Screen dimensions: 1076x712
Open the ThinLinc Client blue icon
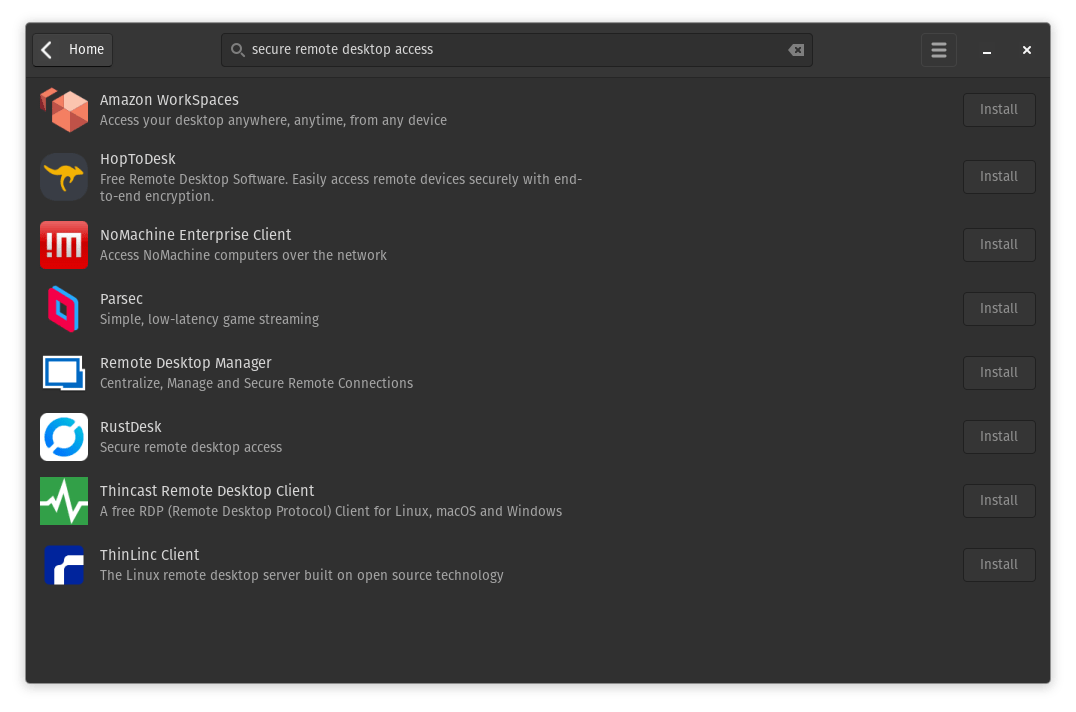(64, 565)
